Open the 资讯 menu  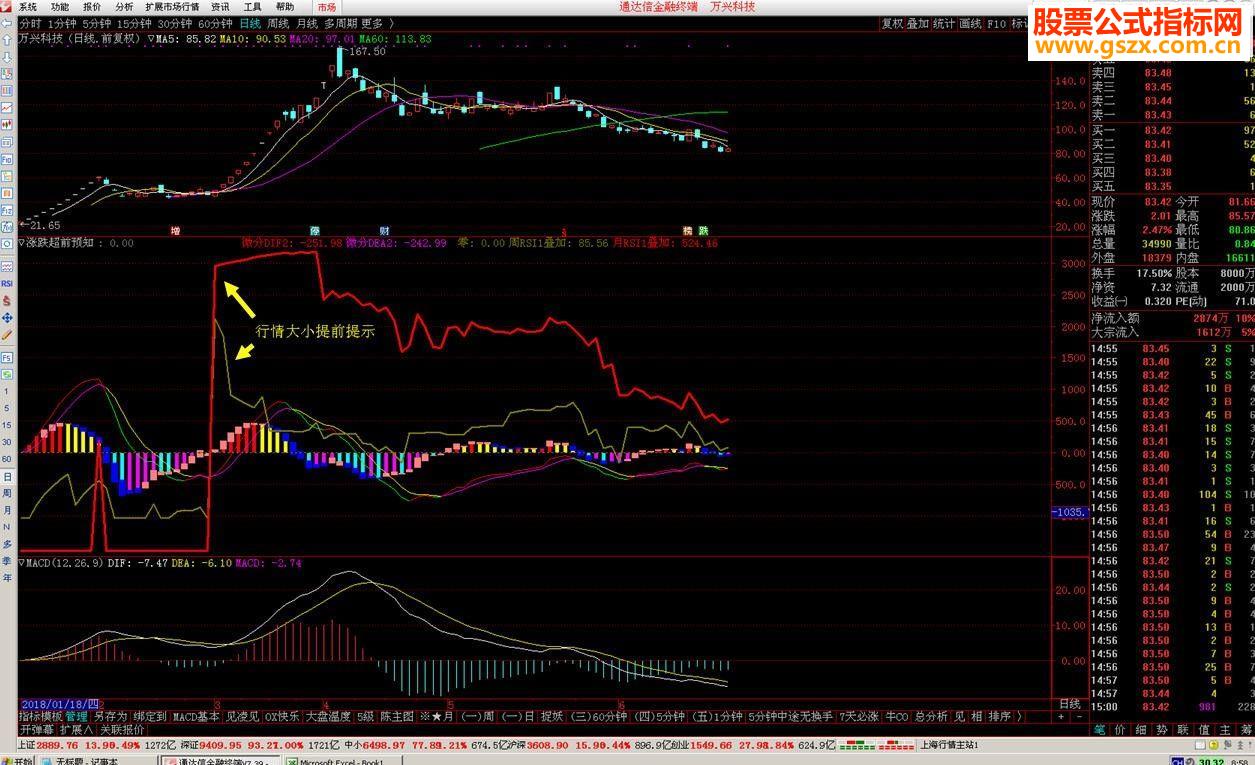[x=220, y=7]
